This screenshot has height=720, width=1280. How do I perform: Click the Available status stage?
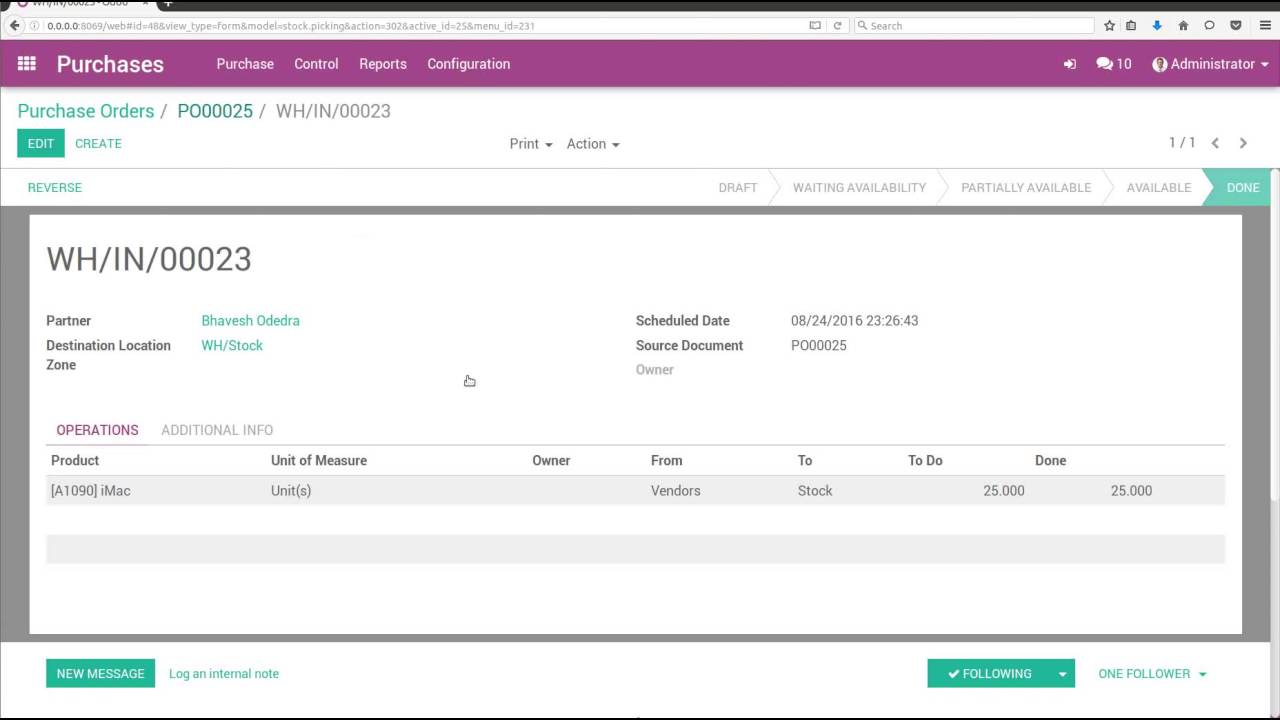click(x=1159, y=187)
